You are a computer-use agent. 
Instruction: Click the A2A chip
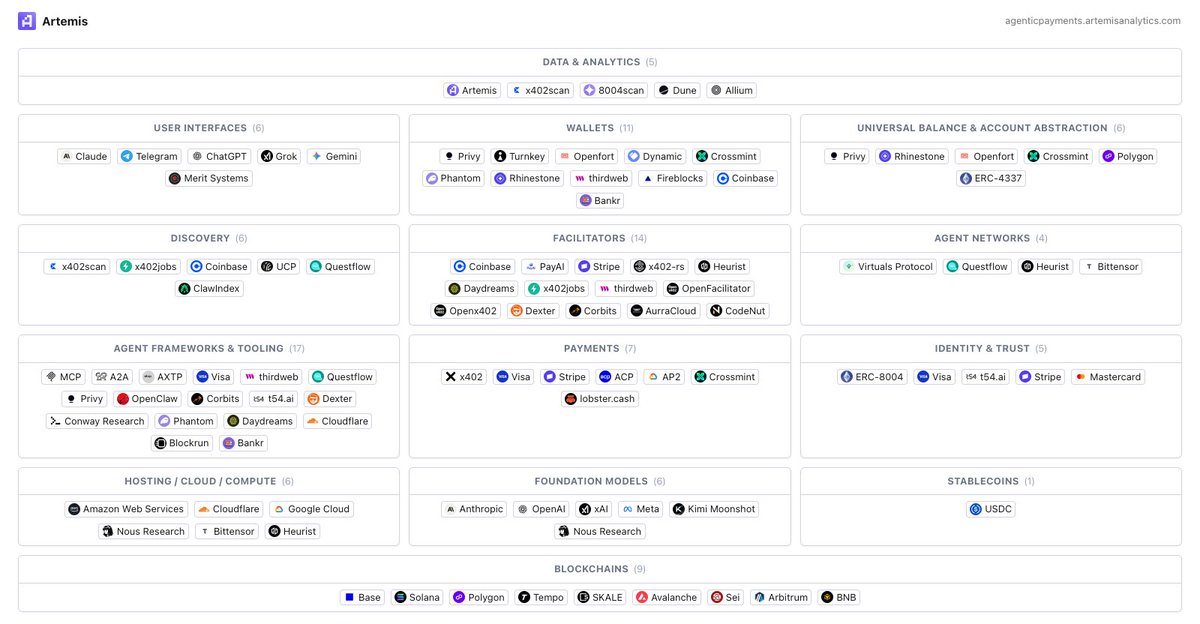(112, 376)
